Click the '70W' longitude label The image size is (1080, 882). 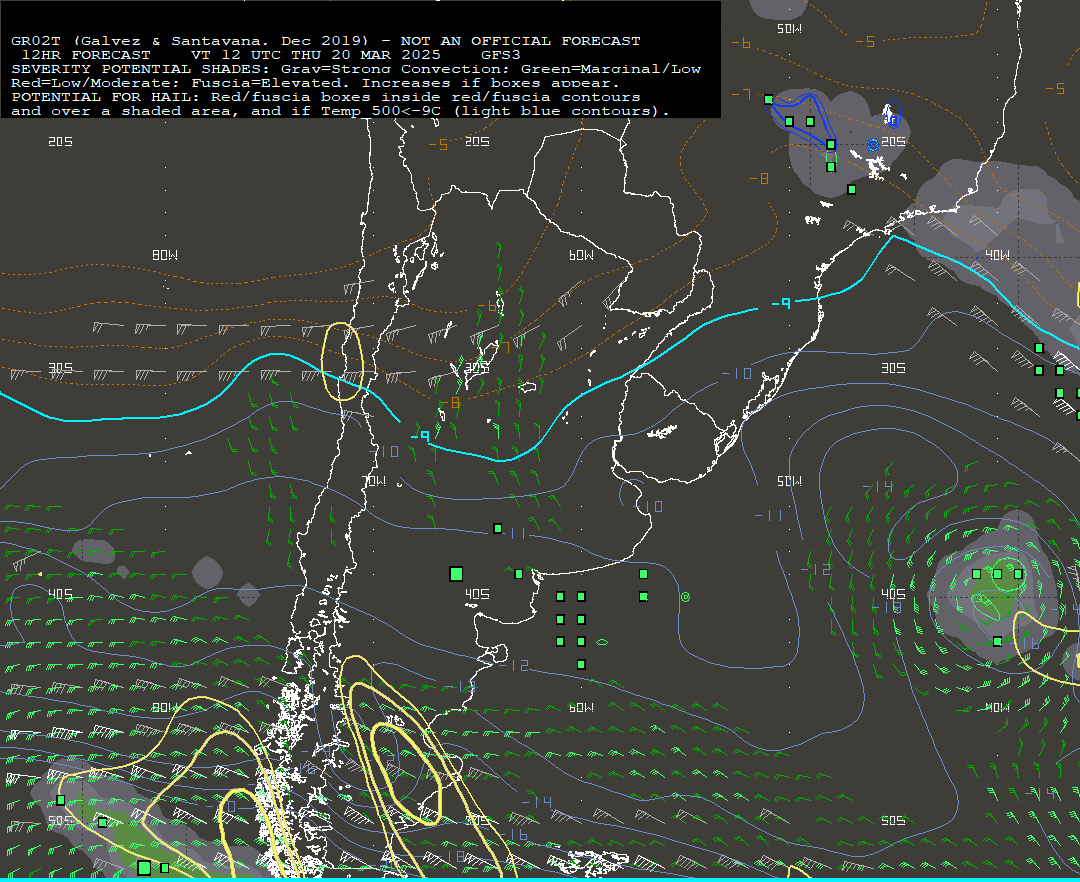click(x=374, y=481)
